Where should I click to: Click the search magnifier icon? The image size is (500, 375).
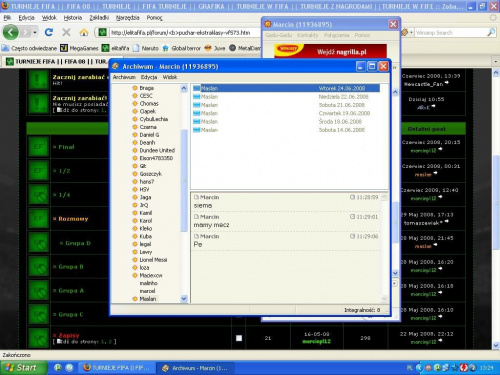point(491,32)
